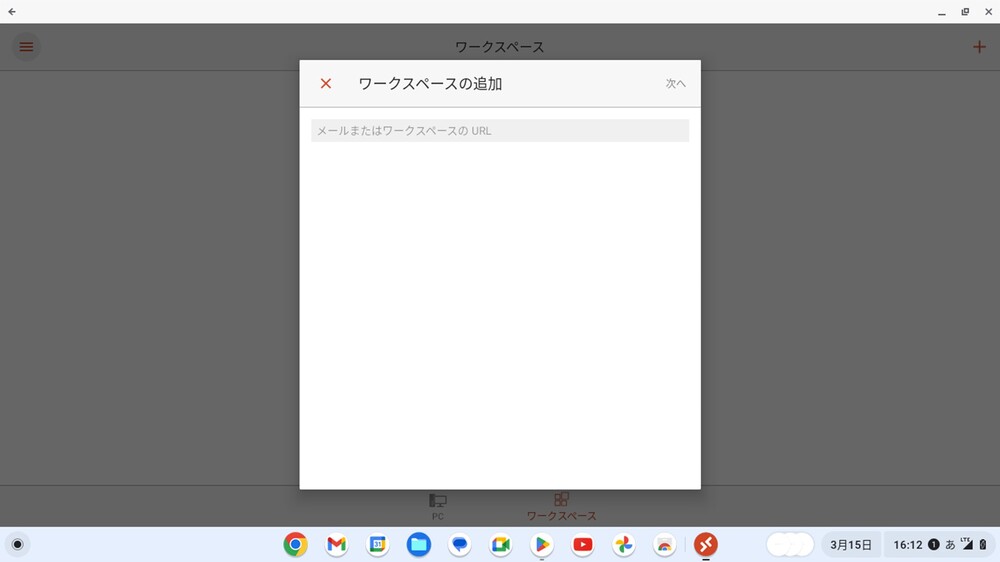
Task: Select the ワークスペース tab at the bottom
Action: (x=561, y=506)
